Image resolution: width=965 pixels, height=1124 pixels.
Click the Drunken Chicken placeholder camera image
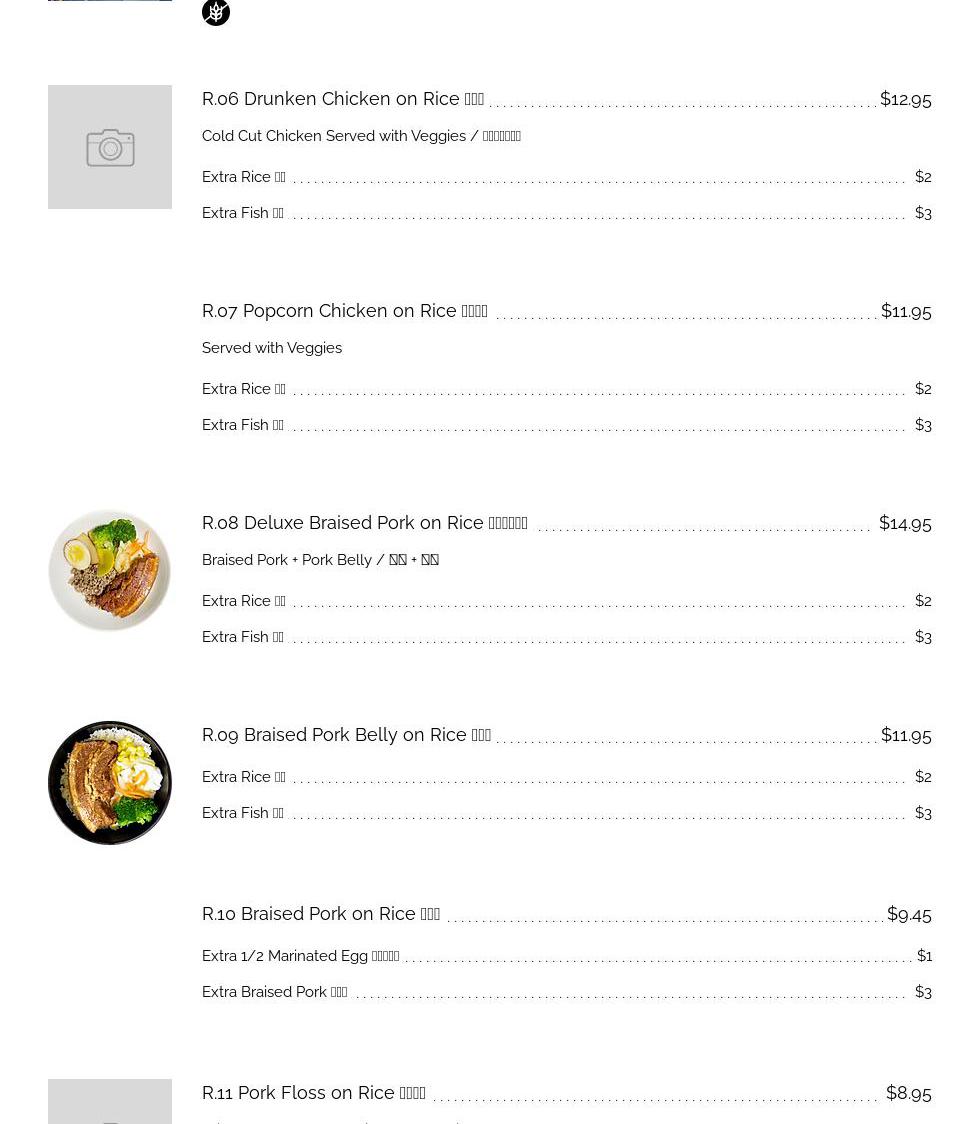(x=110, y=147)
